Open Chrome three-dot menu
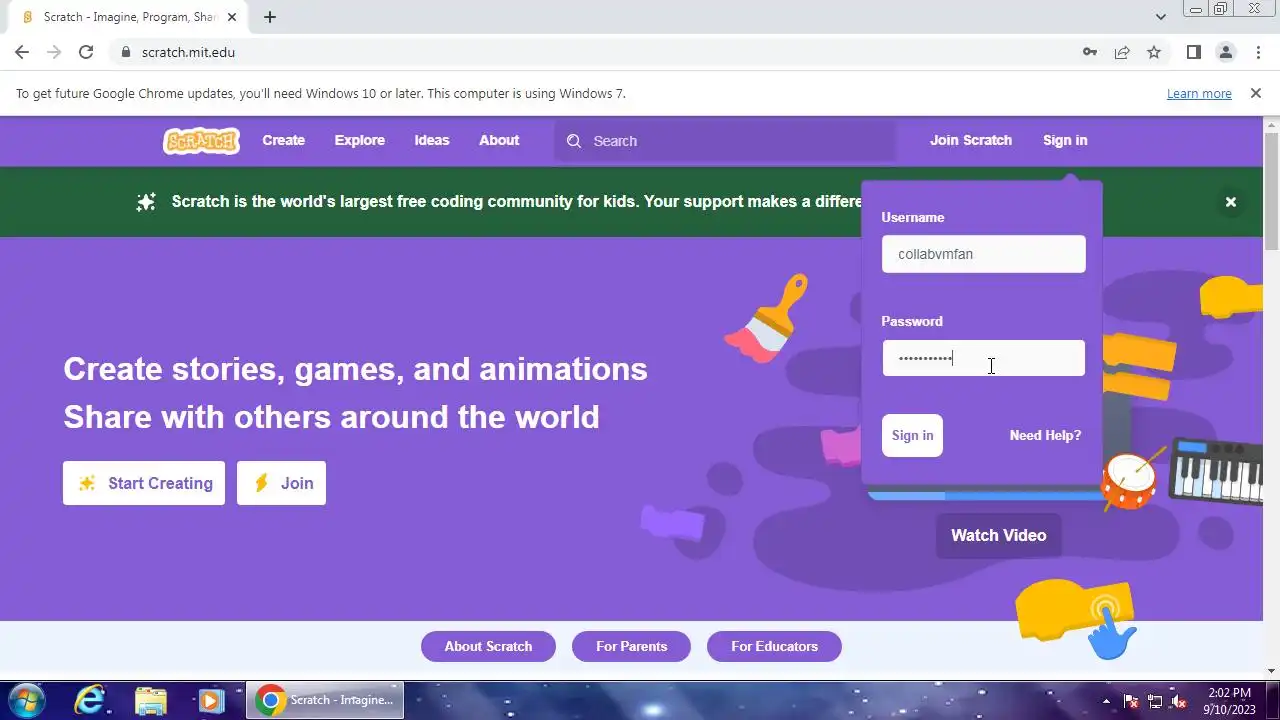The width and height of the screenshot is (1280, 720). [x=1258, y=52]
